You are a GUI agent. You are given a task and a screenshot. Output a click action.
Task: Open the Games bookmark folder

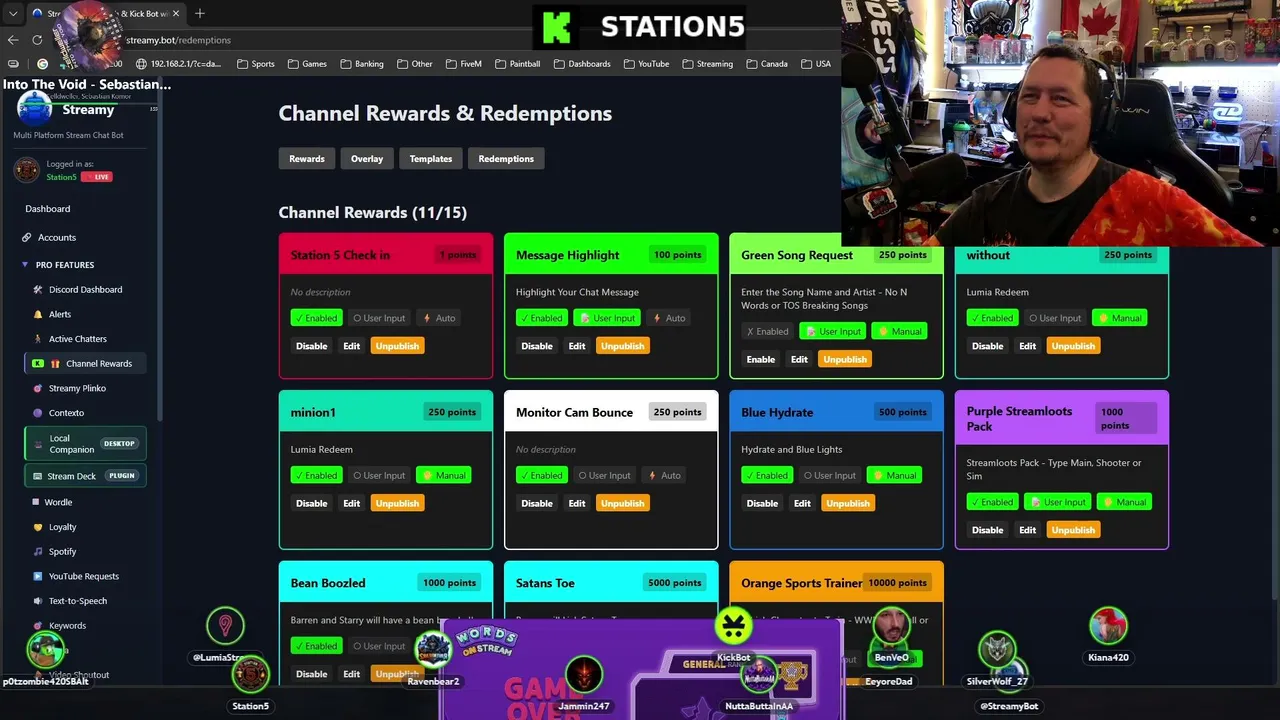click(x=307, y=64)
